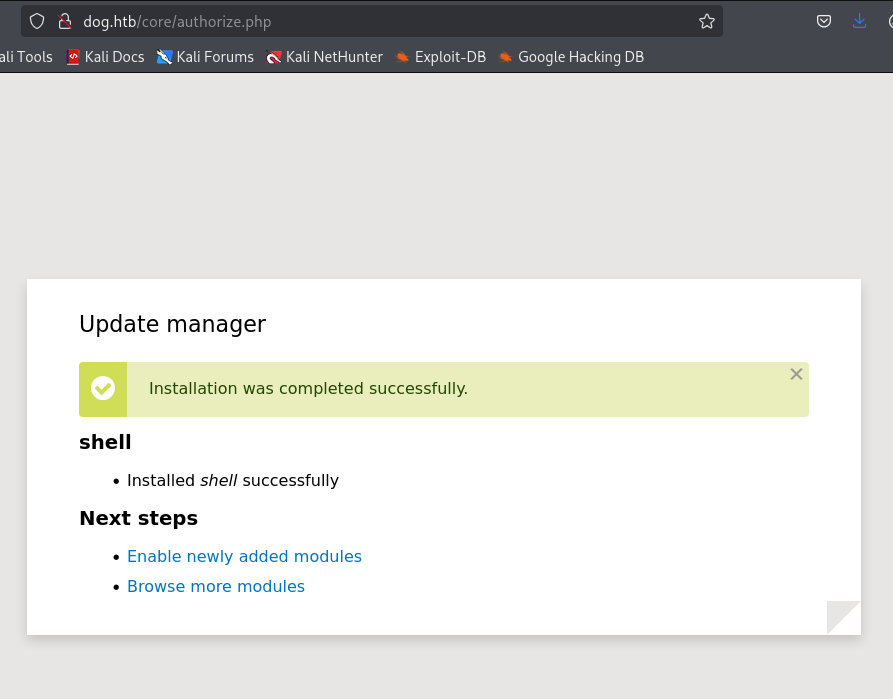Save page to Pocket icon
Viewport: 893px width, 699px height.
824,22
